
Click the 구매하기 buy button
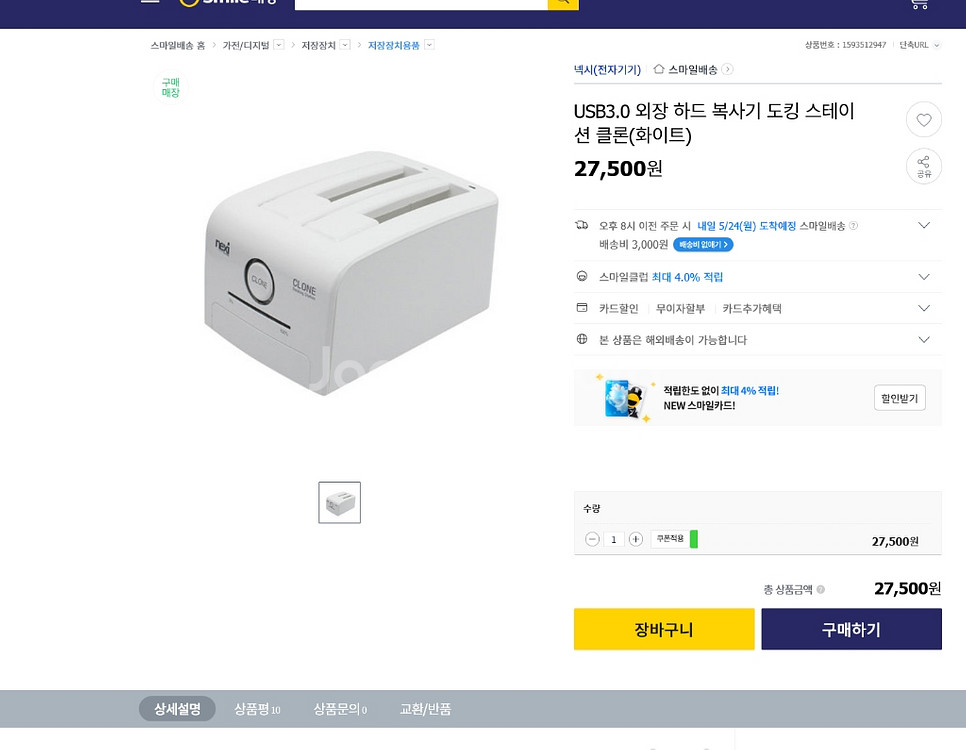pyautogui.click(x=851, y=629)
